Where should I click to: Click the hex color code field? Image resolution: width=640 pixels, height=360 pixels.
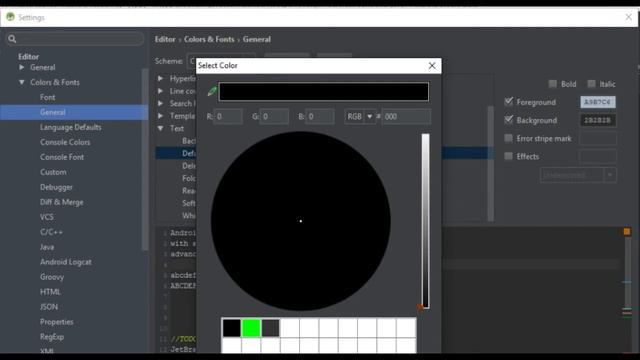[x=406, y=117]
